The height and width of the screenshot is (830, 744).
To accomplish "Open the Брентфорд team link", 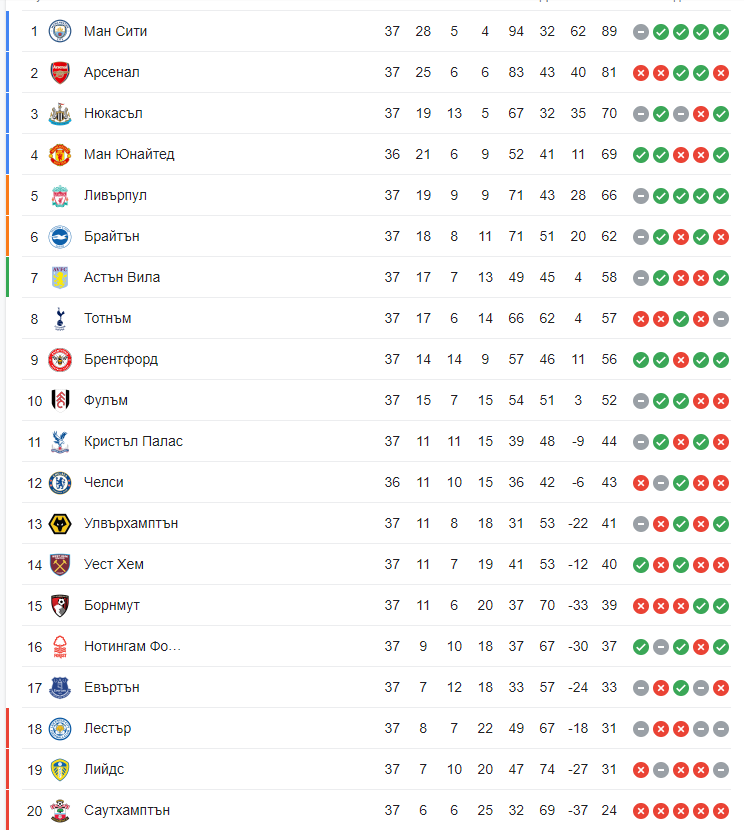I will coord(121,359).
